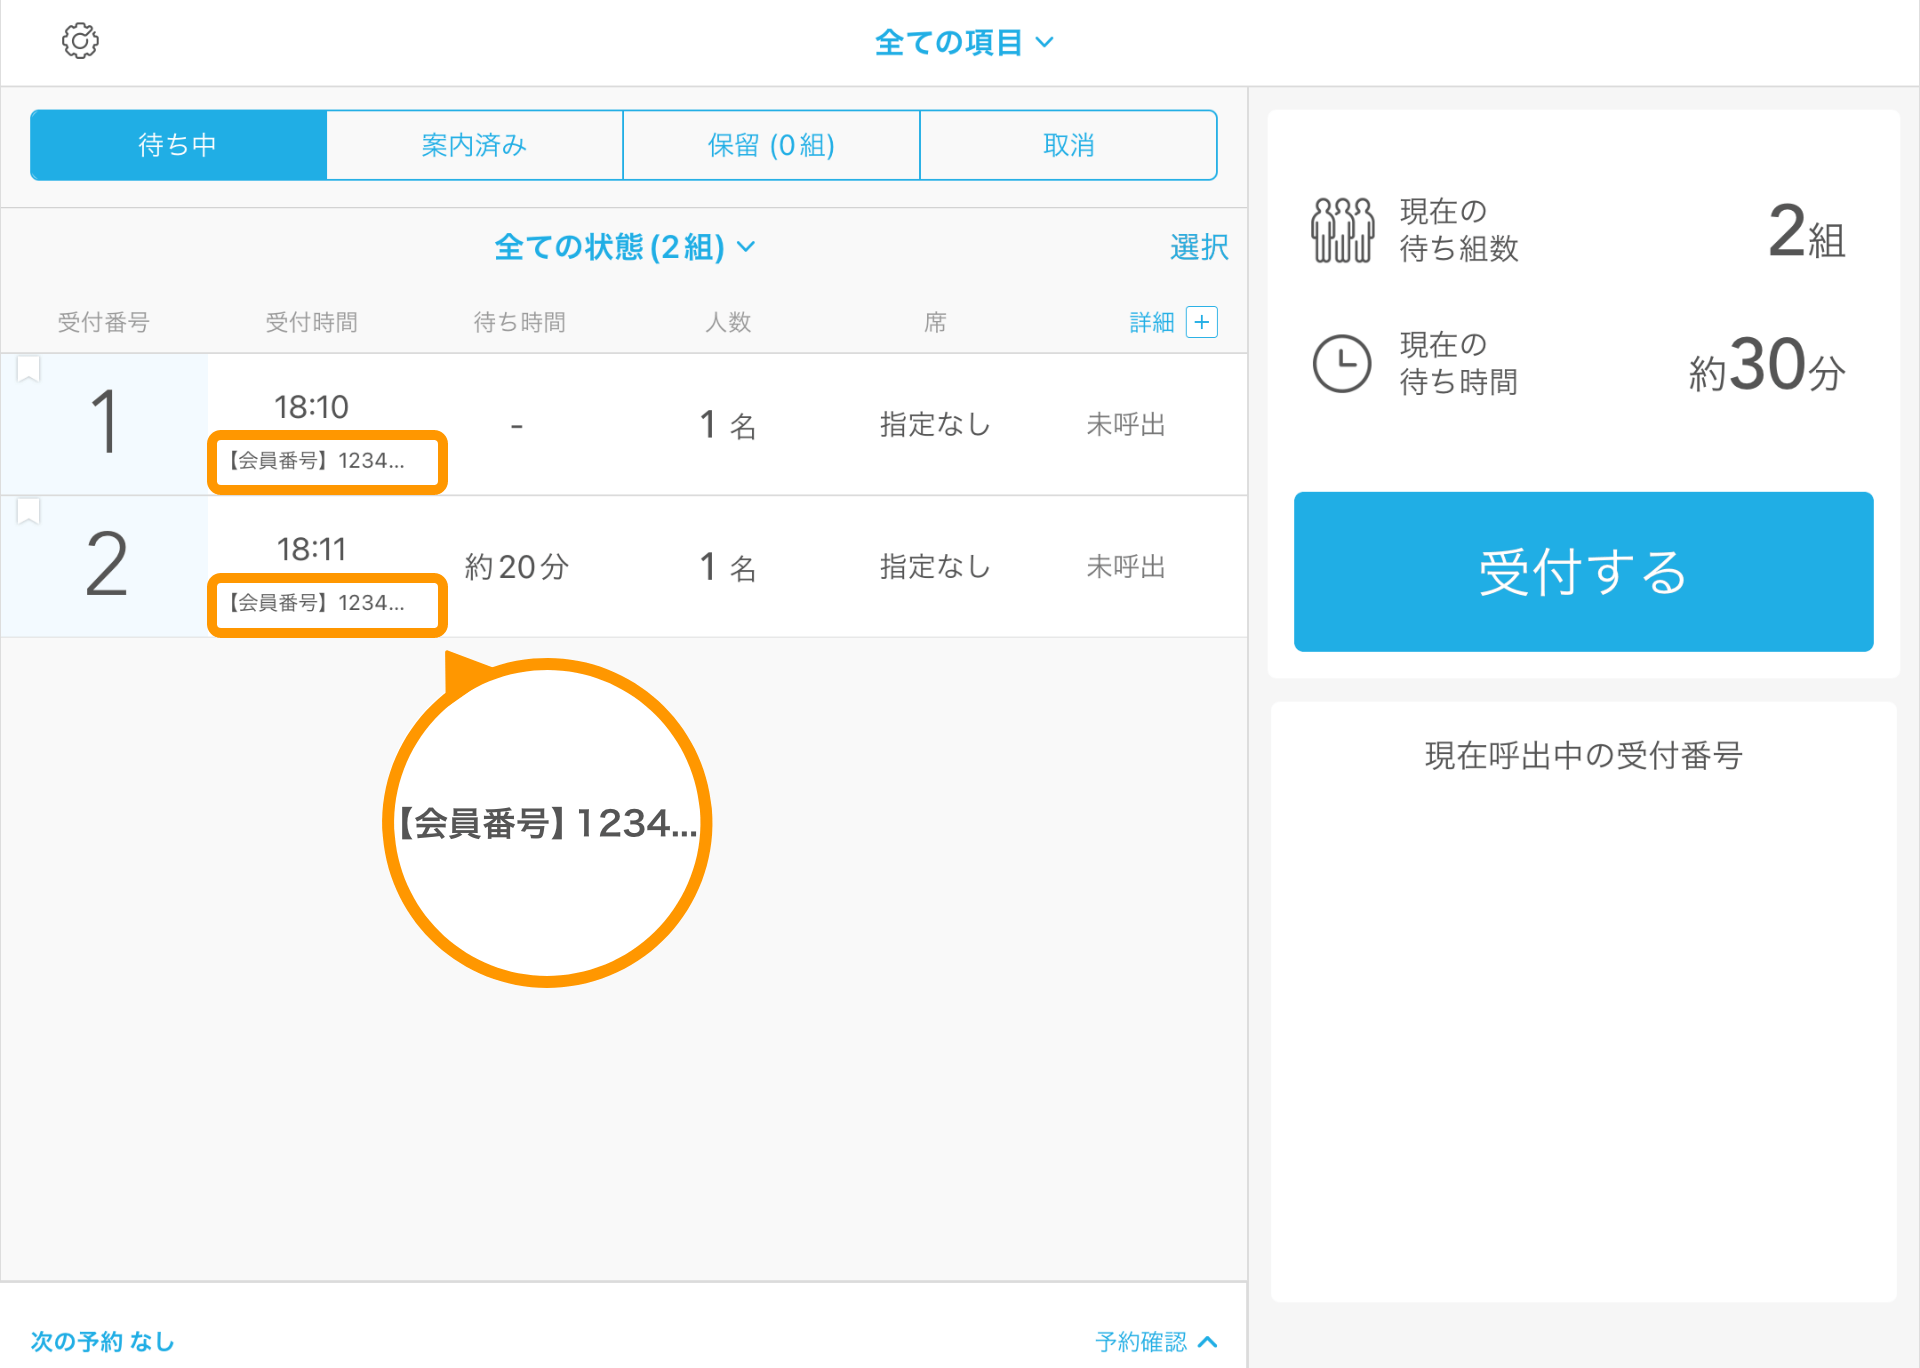Toggle bookmark flag on reception number 1
1920x1368 pixels.
[29, 369]
